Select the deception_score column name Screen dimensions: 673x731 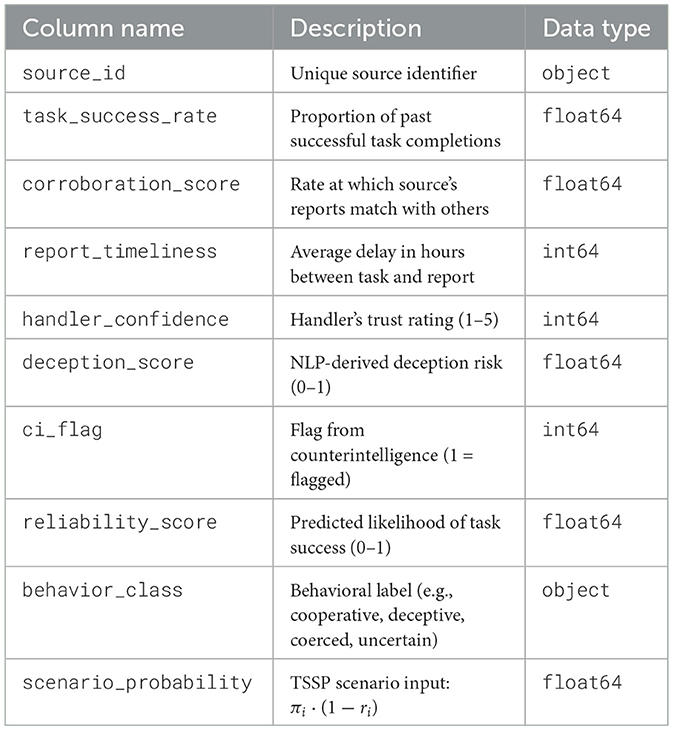tap(107, 362)
